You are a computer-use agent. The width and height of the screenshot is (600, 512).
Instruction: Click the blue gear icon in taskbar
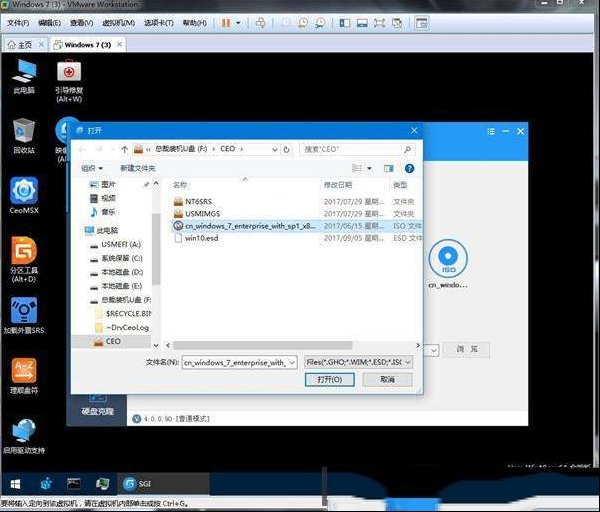click(46, 484)
